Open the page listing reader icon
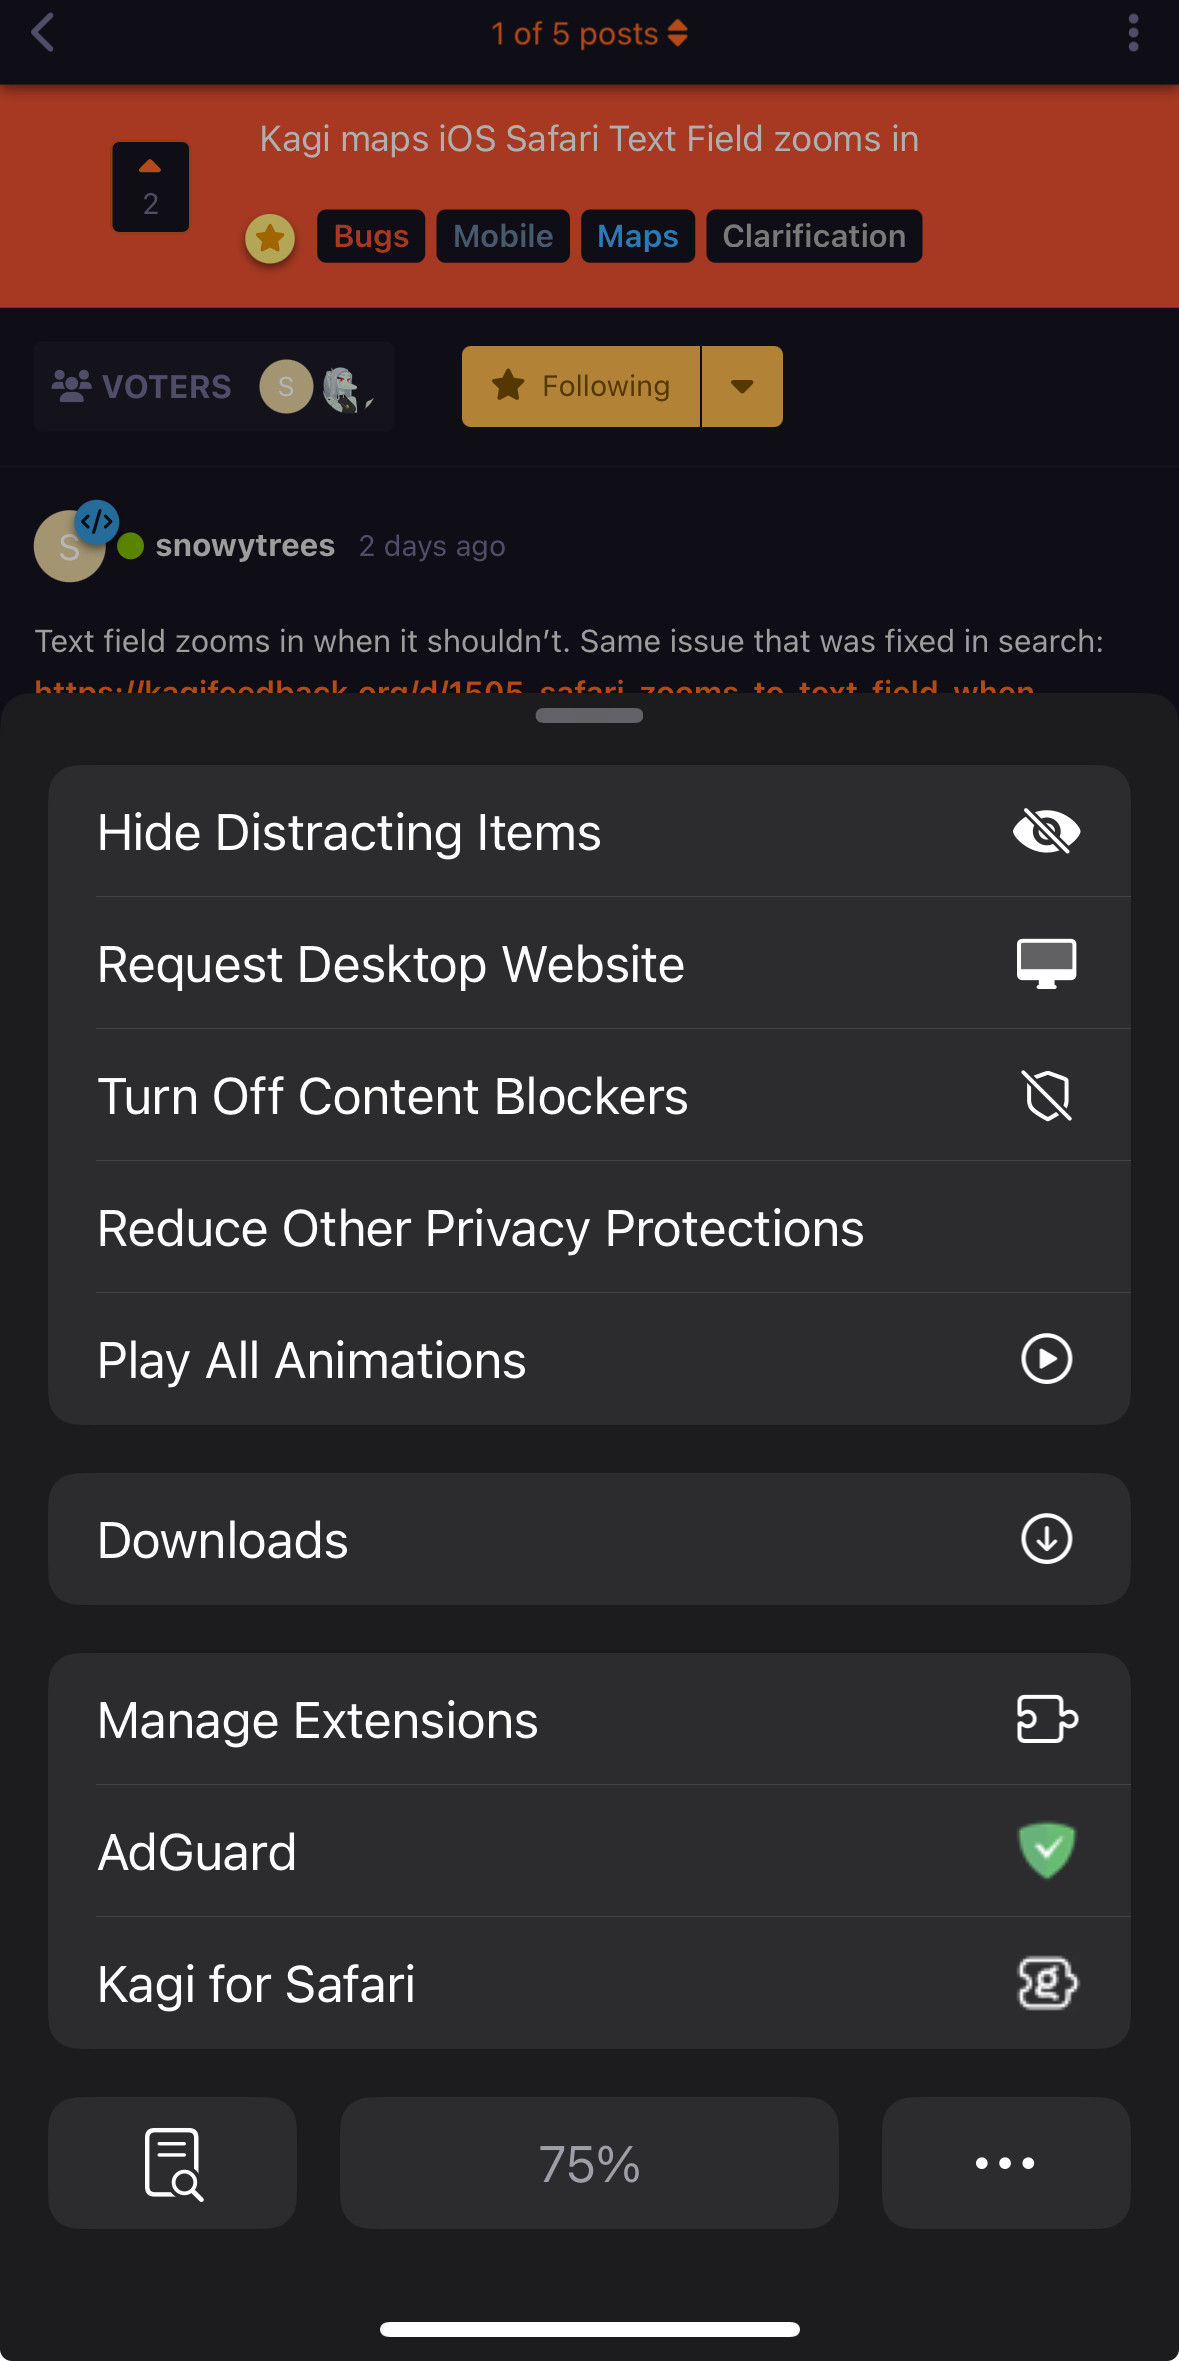 (172, 2162)
